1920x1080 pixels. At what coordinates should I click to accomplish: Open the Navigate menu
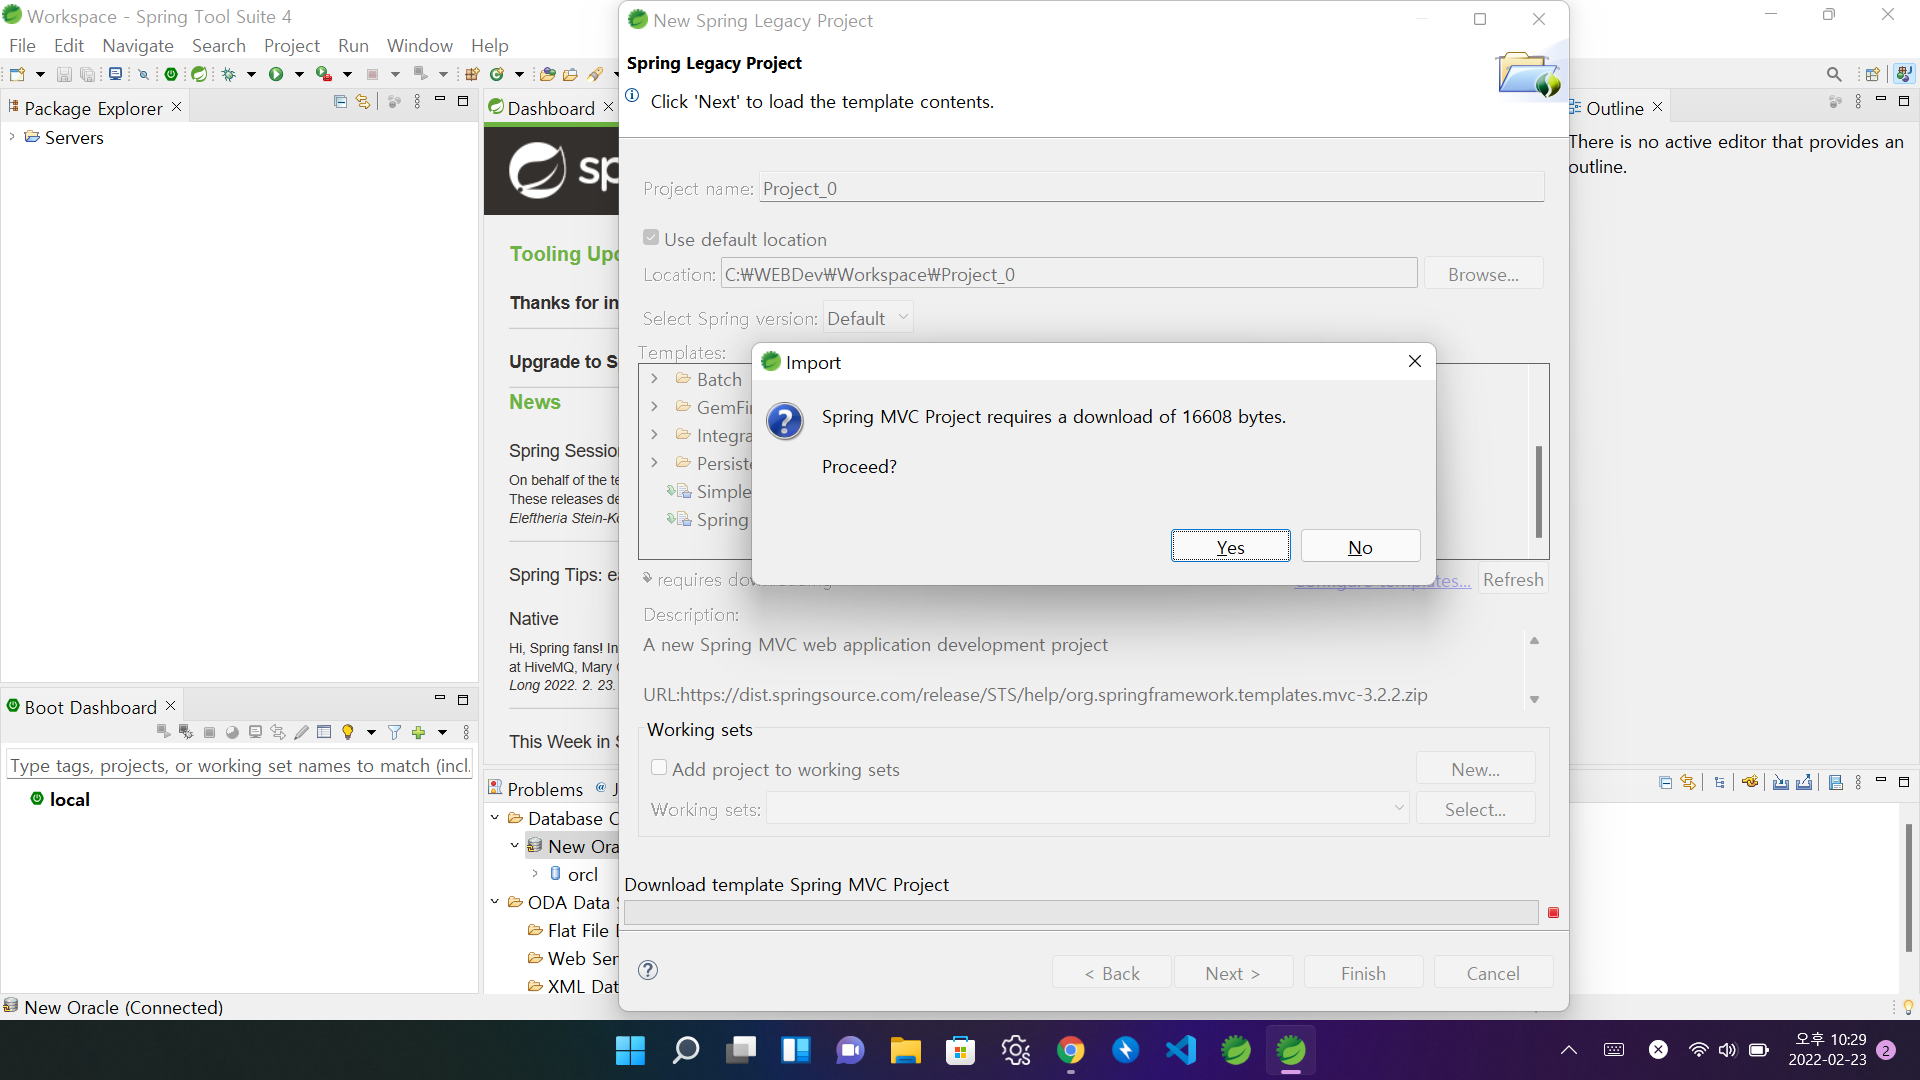point(137,46)
